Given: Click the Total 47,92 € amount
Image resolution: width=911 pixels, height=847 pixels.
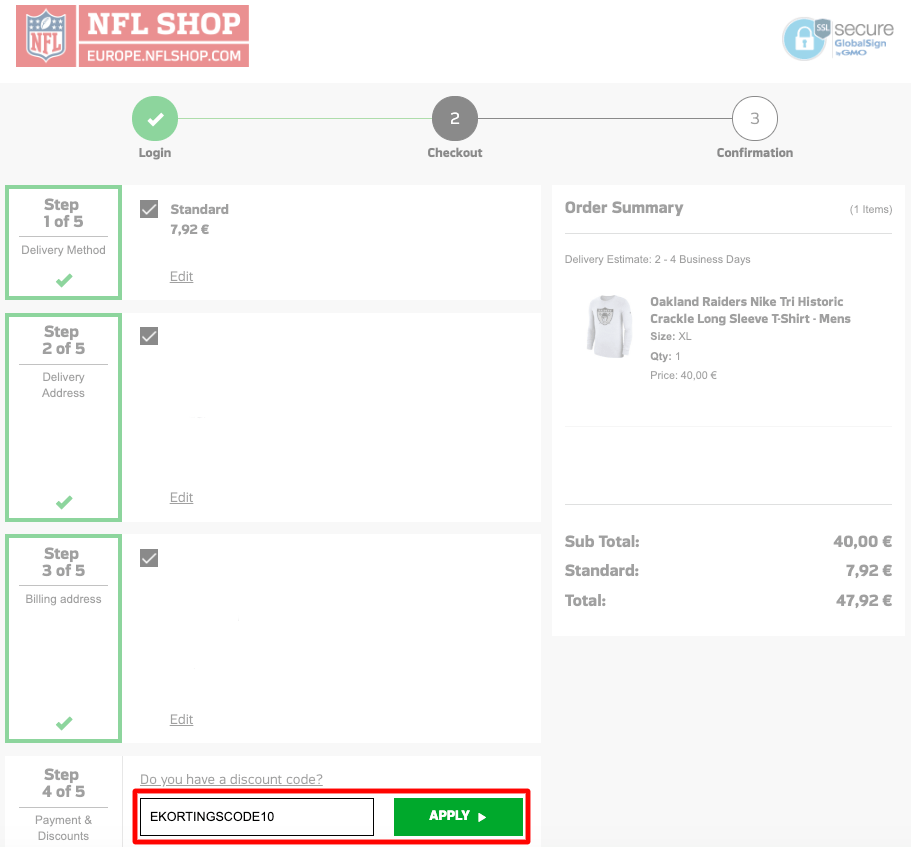Looking at the screenshot, I should [x=864, y=600].
